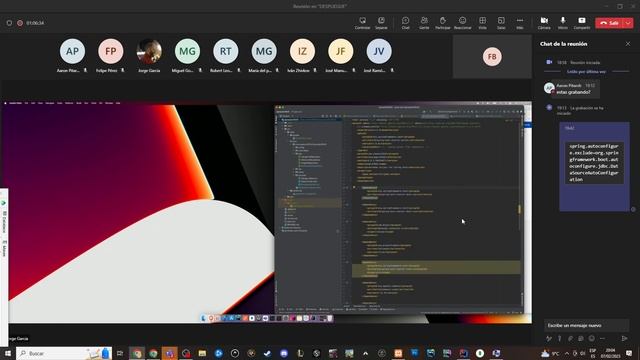Screen dimensions: 640x360
Task: Toggle the Cámara on or off
Action: click(544, 23)
